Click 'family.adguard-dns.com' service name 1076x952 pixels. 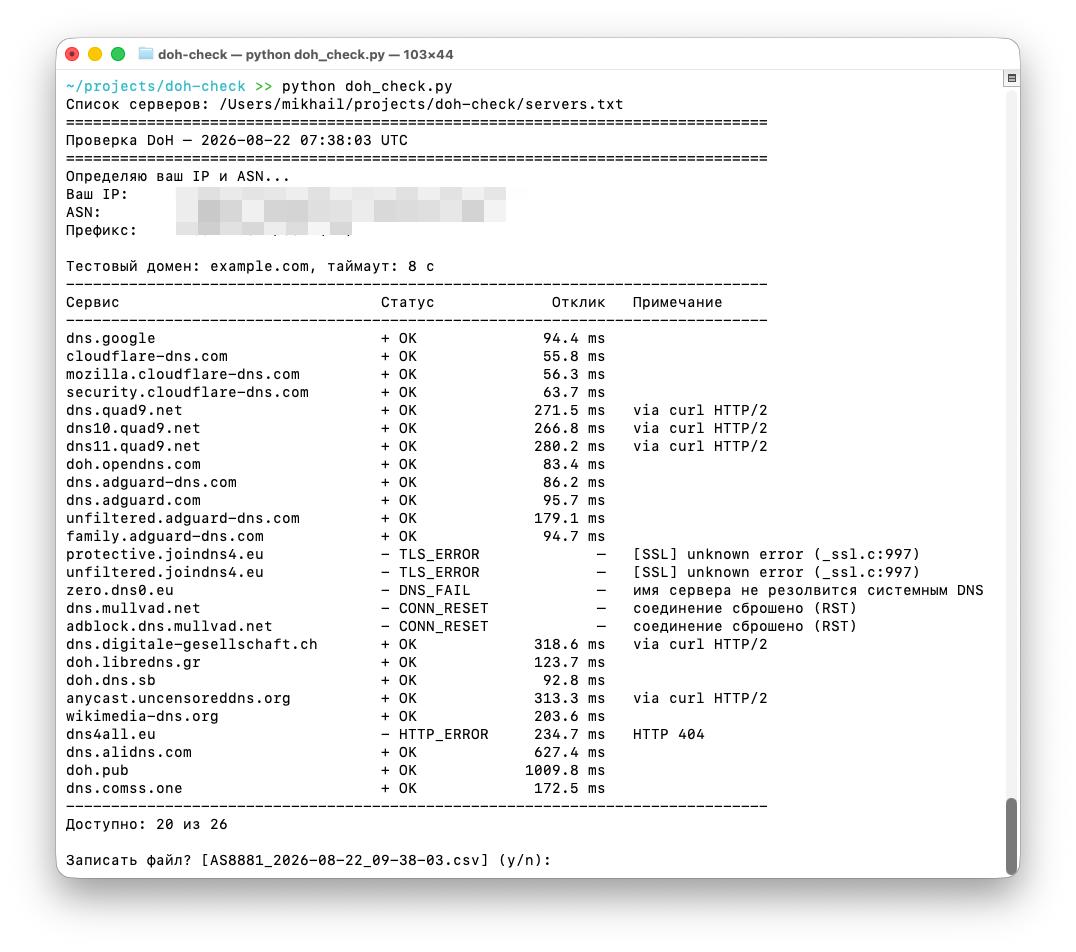pyautogui.click(x=165, y=536)
